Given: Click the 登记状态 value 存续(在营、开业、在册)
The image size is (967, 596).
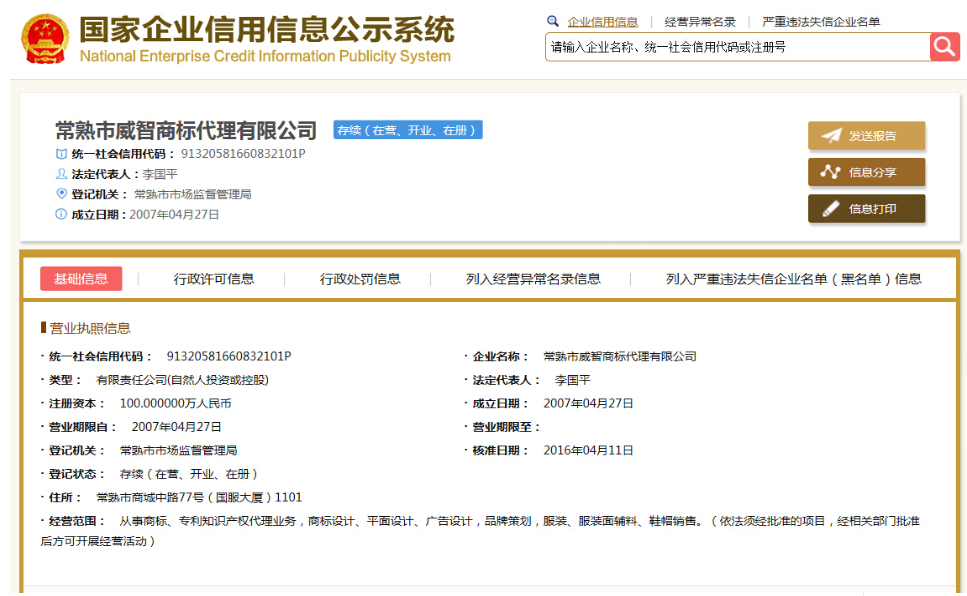Looking at the screenshot, I should (x=189, y=474).
